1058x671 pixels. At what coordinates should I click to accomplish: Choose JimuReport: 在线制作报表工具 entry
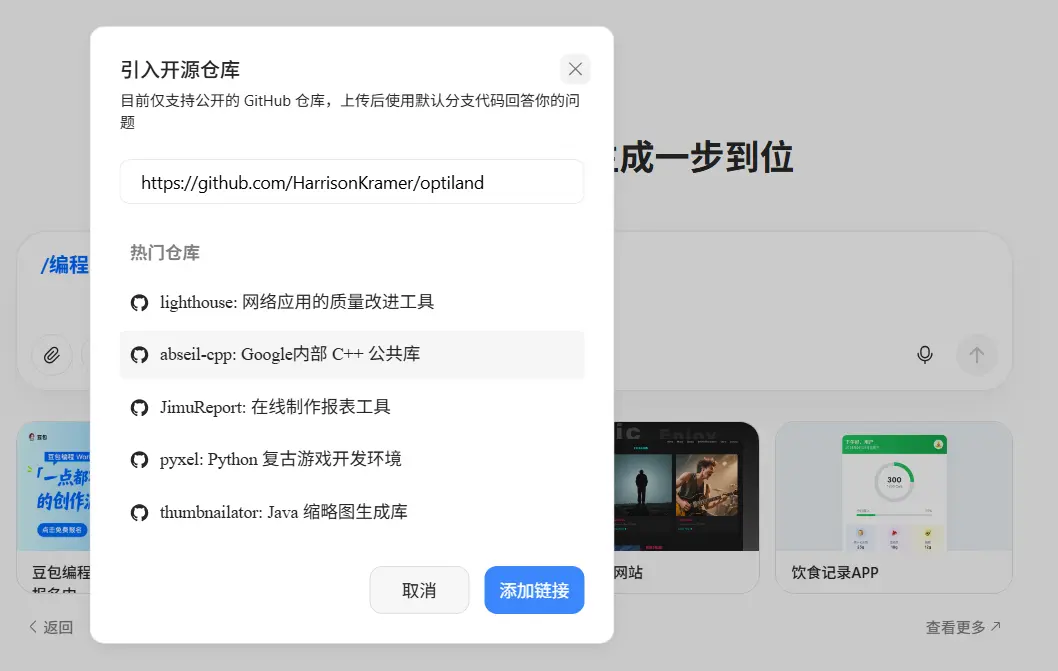click(x=275, y=407)
